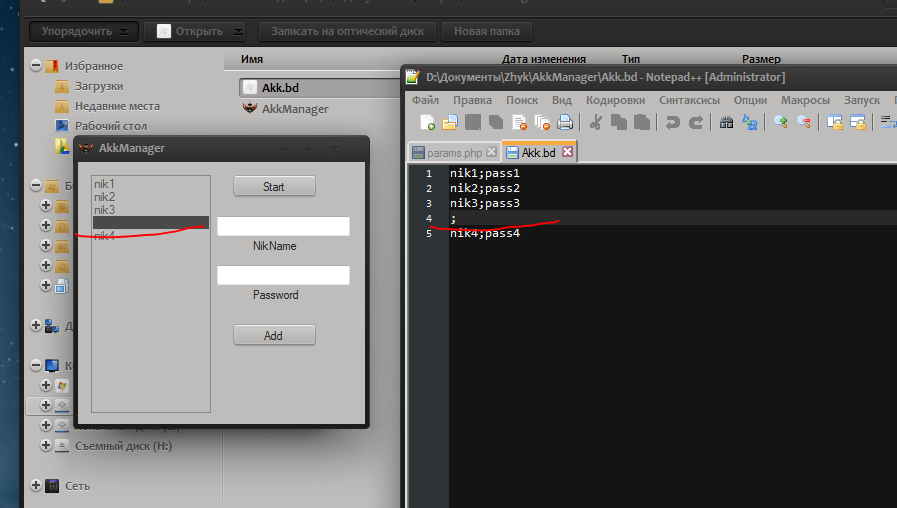Expand the Сеть tree node
897x508 pixels.
37,486
